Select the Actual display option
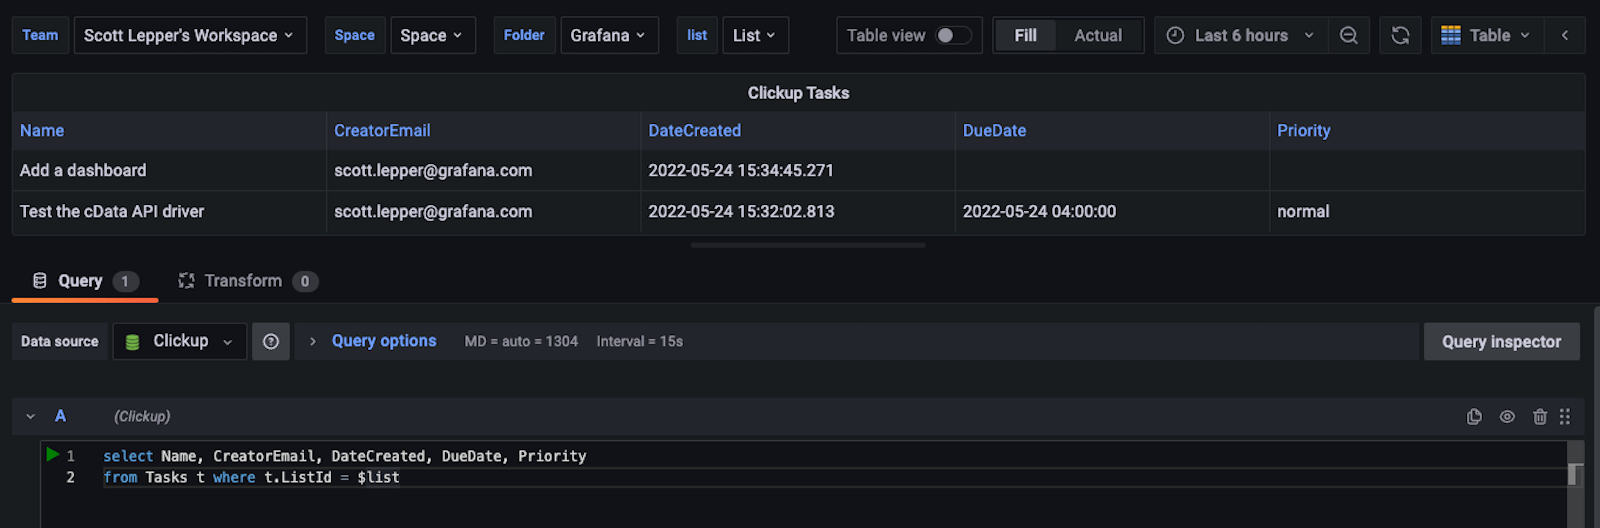 coord(1098,36)
